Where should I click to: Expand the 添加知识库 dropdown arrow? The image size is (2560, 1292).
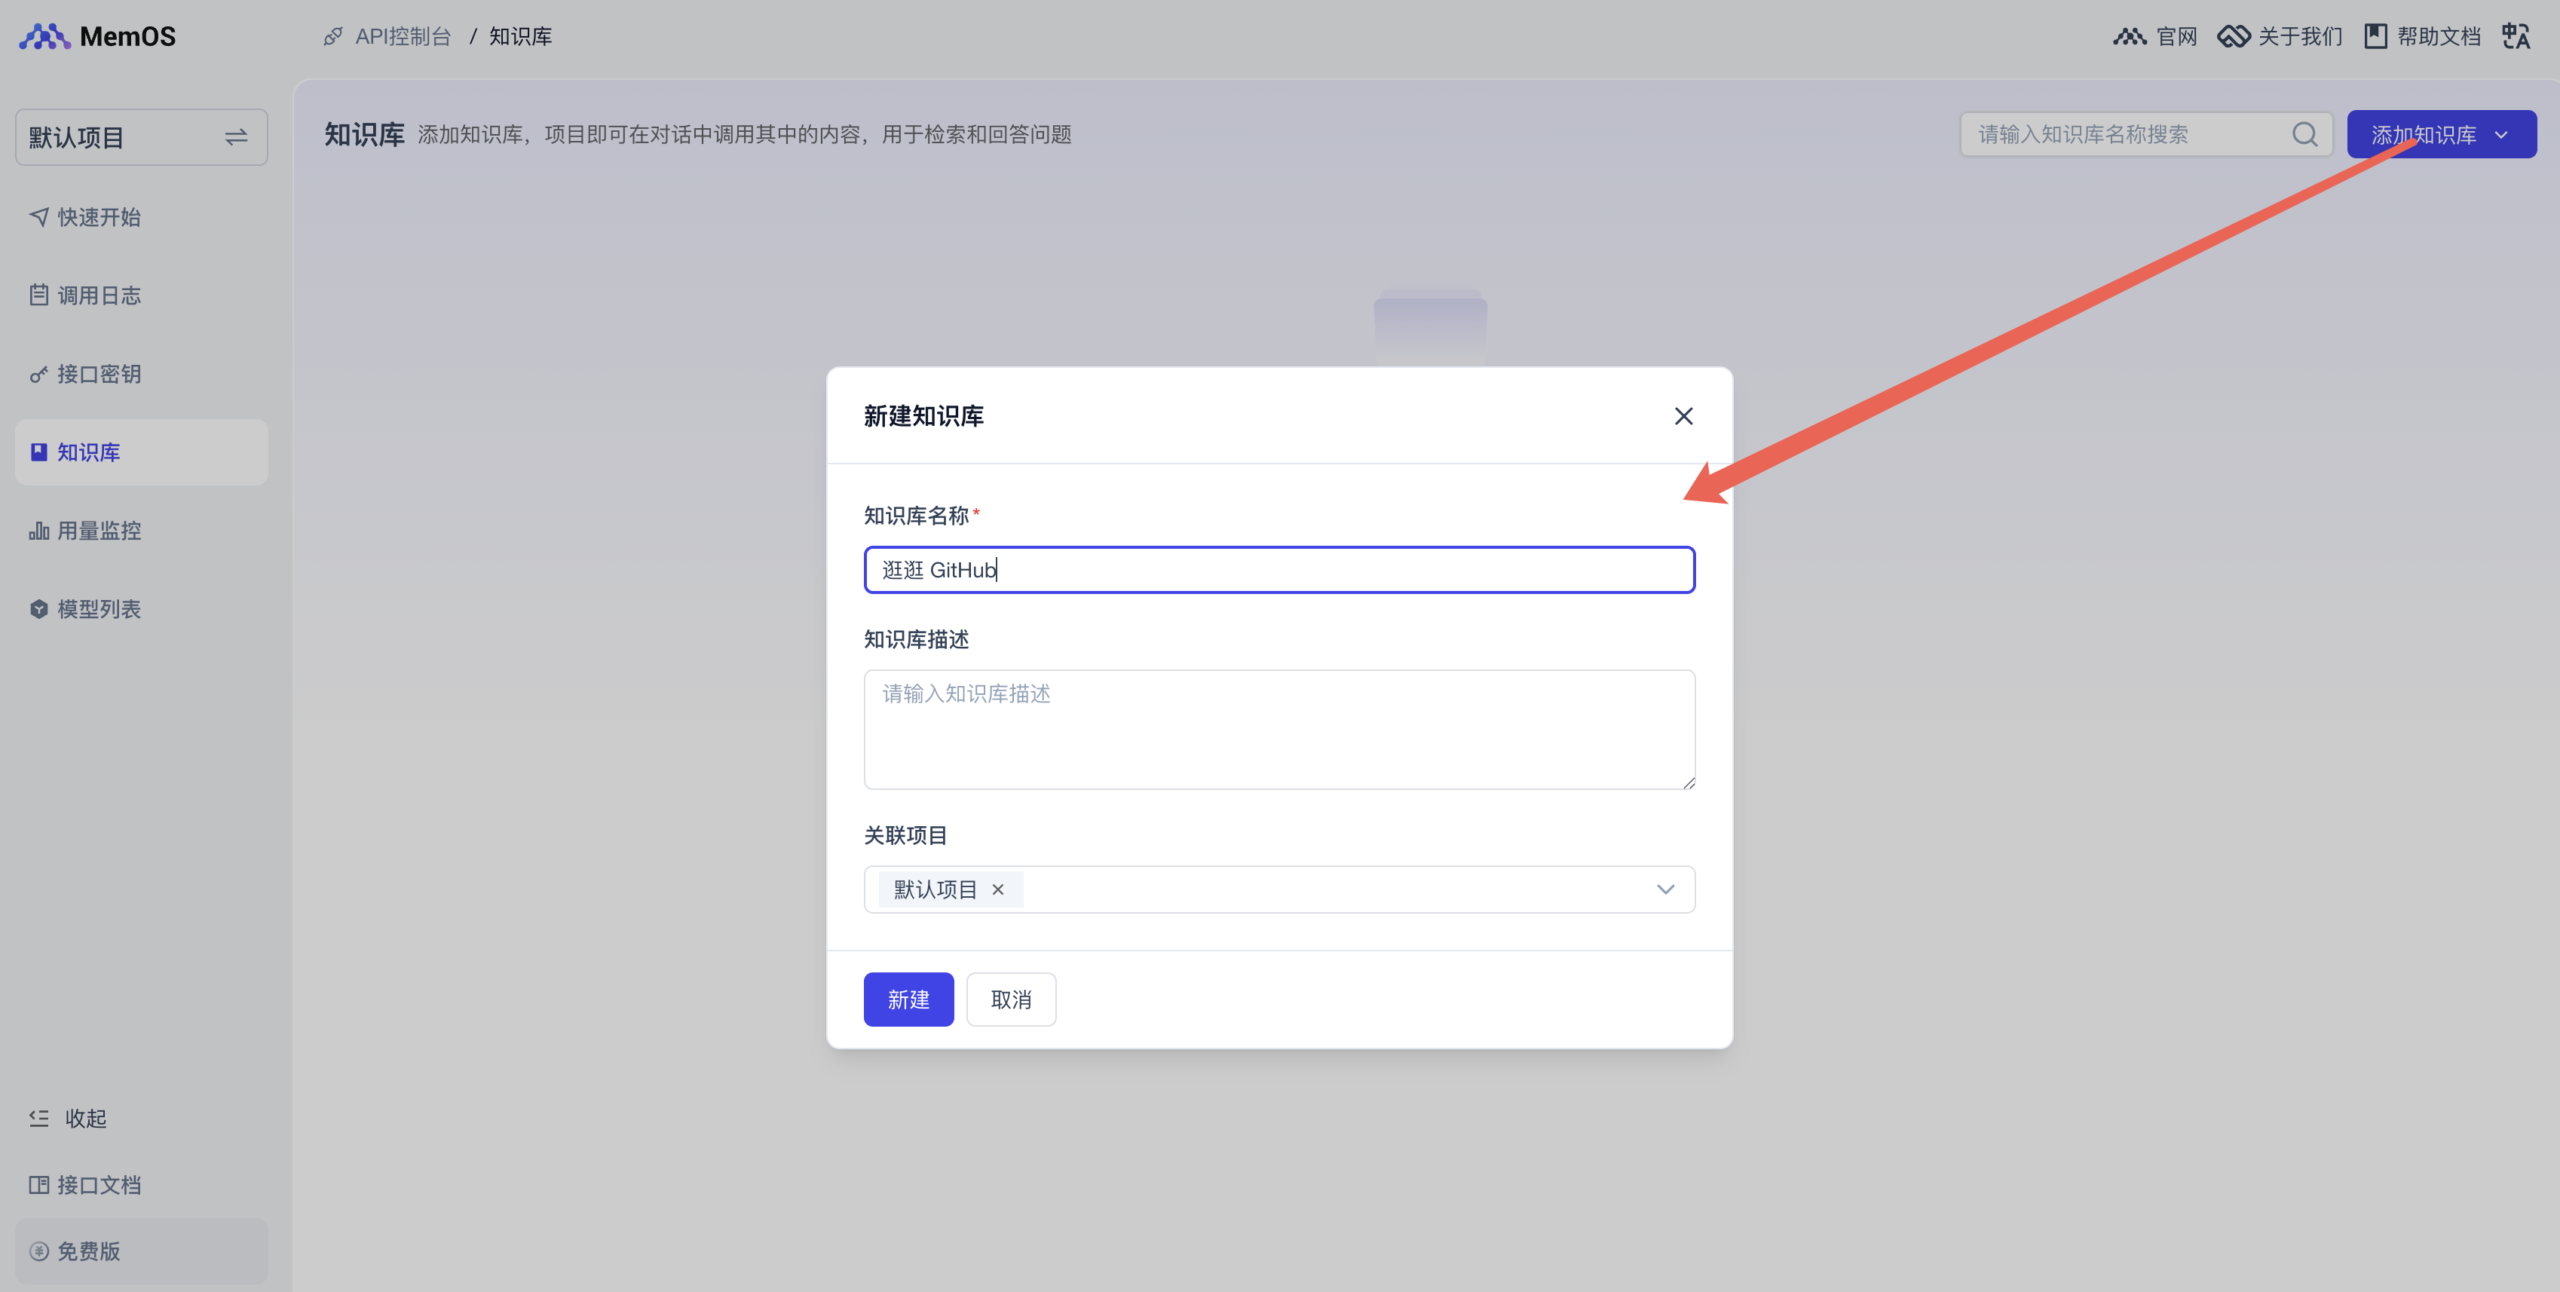pyautogui.click(x=2502, y=133)
